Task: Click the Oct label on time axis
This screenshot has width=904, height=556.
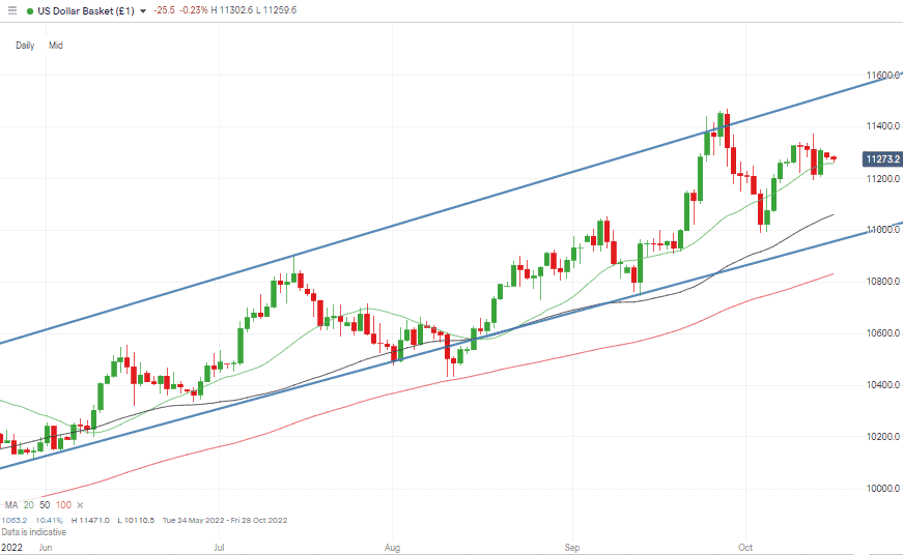Action: point(745,547)
